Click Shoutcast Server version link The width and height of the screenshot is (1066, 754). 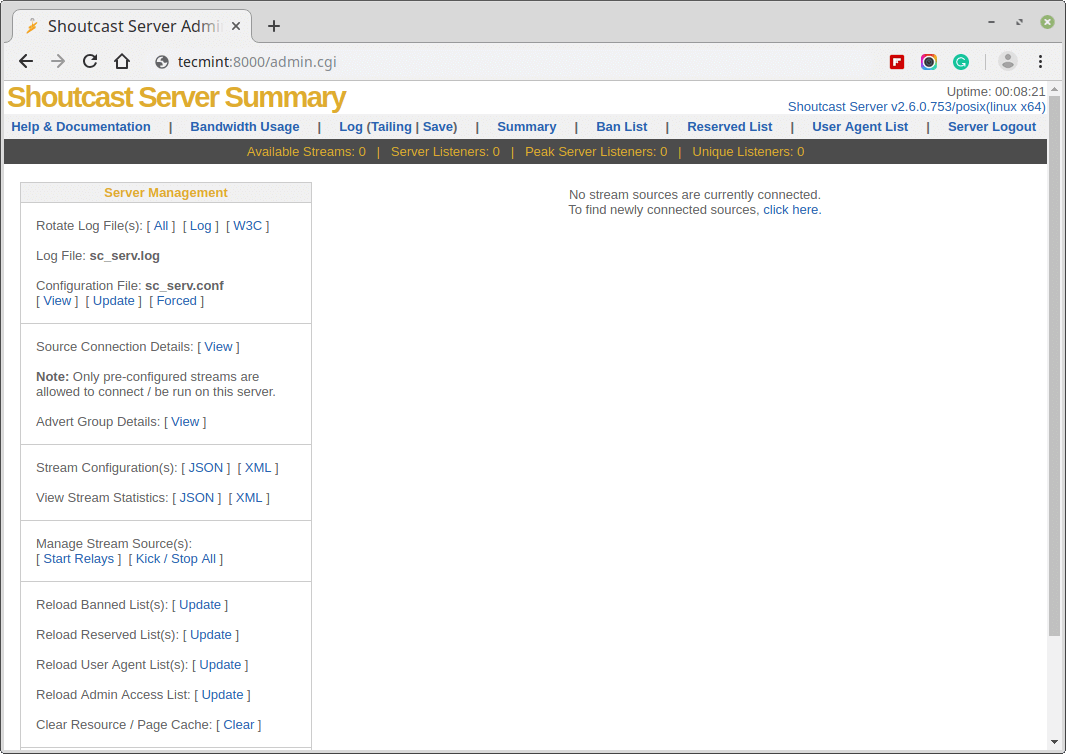(x=916, y=107)
